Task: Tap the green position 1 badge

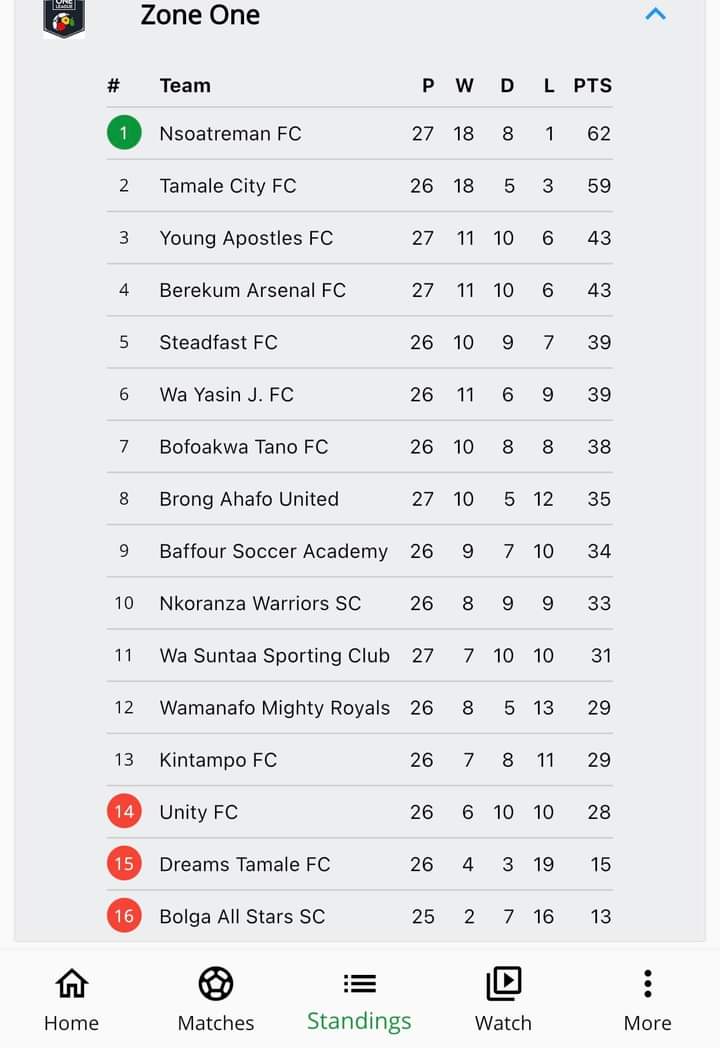Action: point(124,133)
